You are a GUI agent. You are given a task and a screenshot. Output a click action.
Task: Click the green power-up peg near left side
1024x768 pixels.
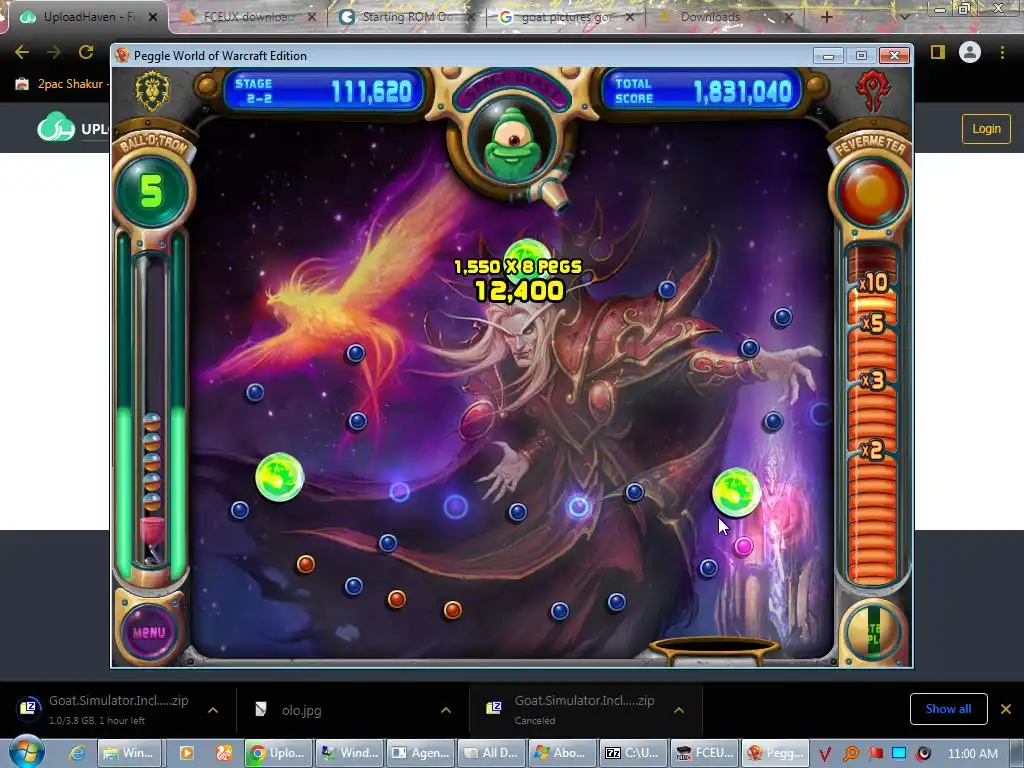click(280, 477)
